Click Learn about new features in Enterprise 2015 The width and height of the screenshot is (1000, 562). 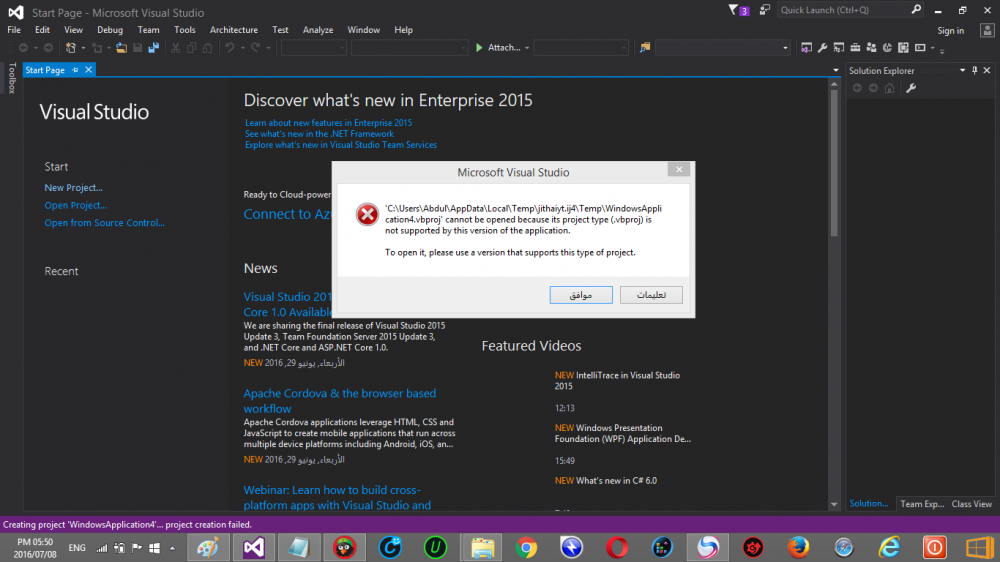(328, 122)
